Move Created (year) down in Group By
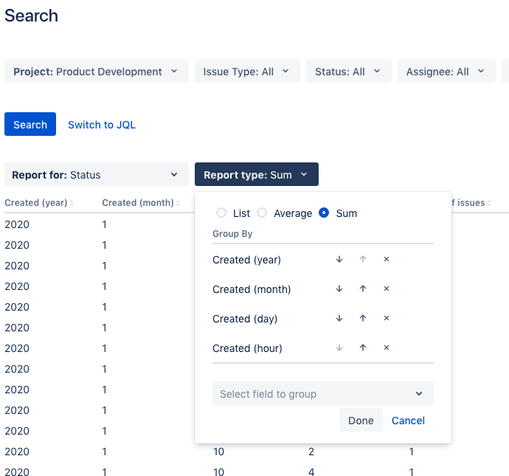Screen dimensions: 509x476 339,259
